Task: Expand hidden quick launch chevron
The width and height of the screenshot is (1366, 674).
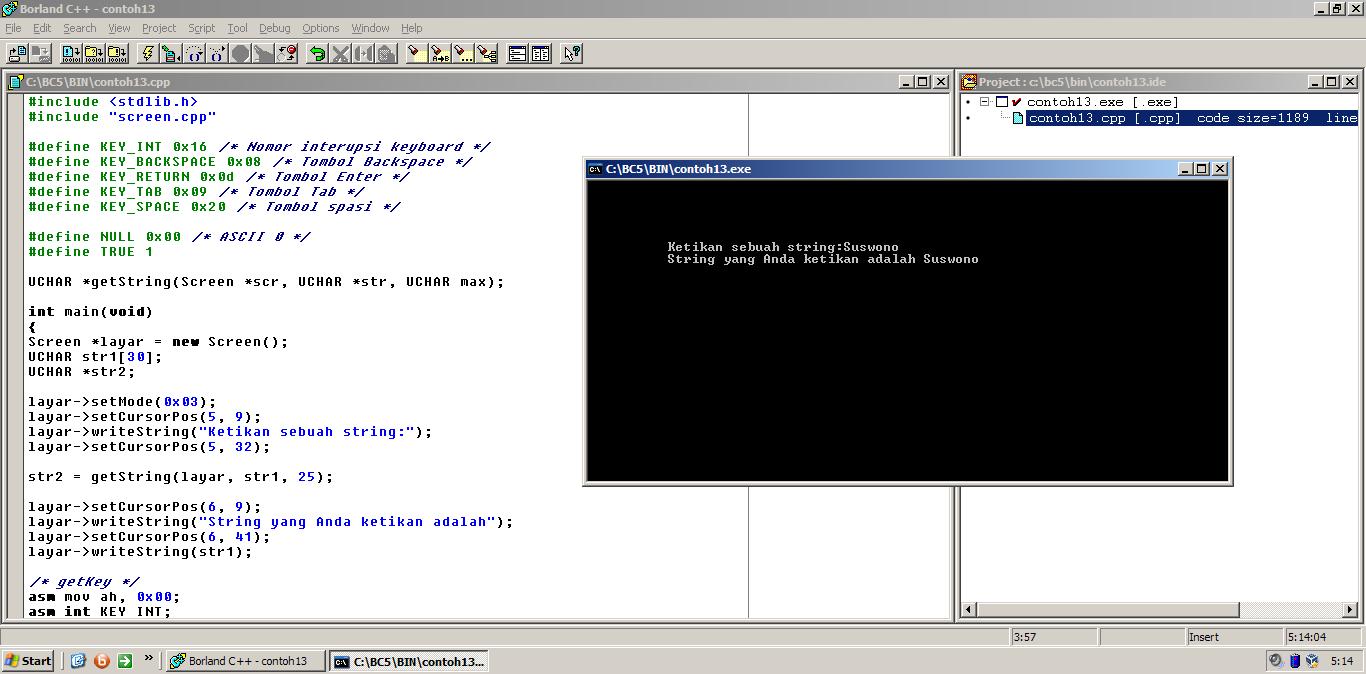Action: point(149,658)
